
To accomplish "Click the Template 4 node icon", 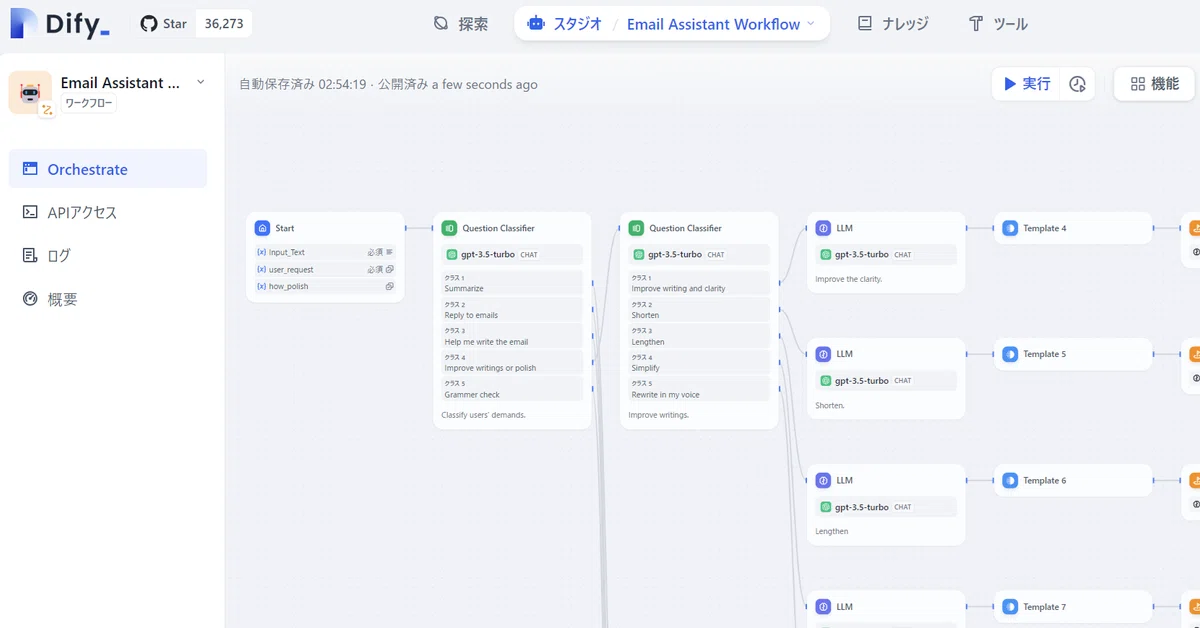I will pyautogui.click(x=1010, y=228).
